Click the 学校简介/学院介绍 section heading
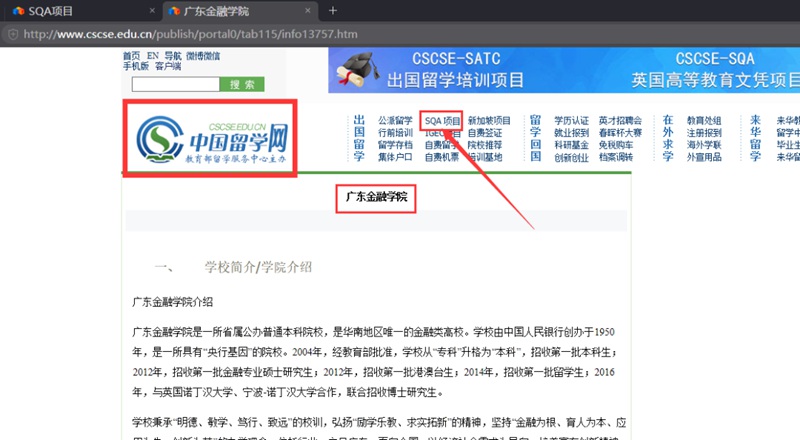This screenshot has height=440, width=800. (x=258, y=267)
